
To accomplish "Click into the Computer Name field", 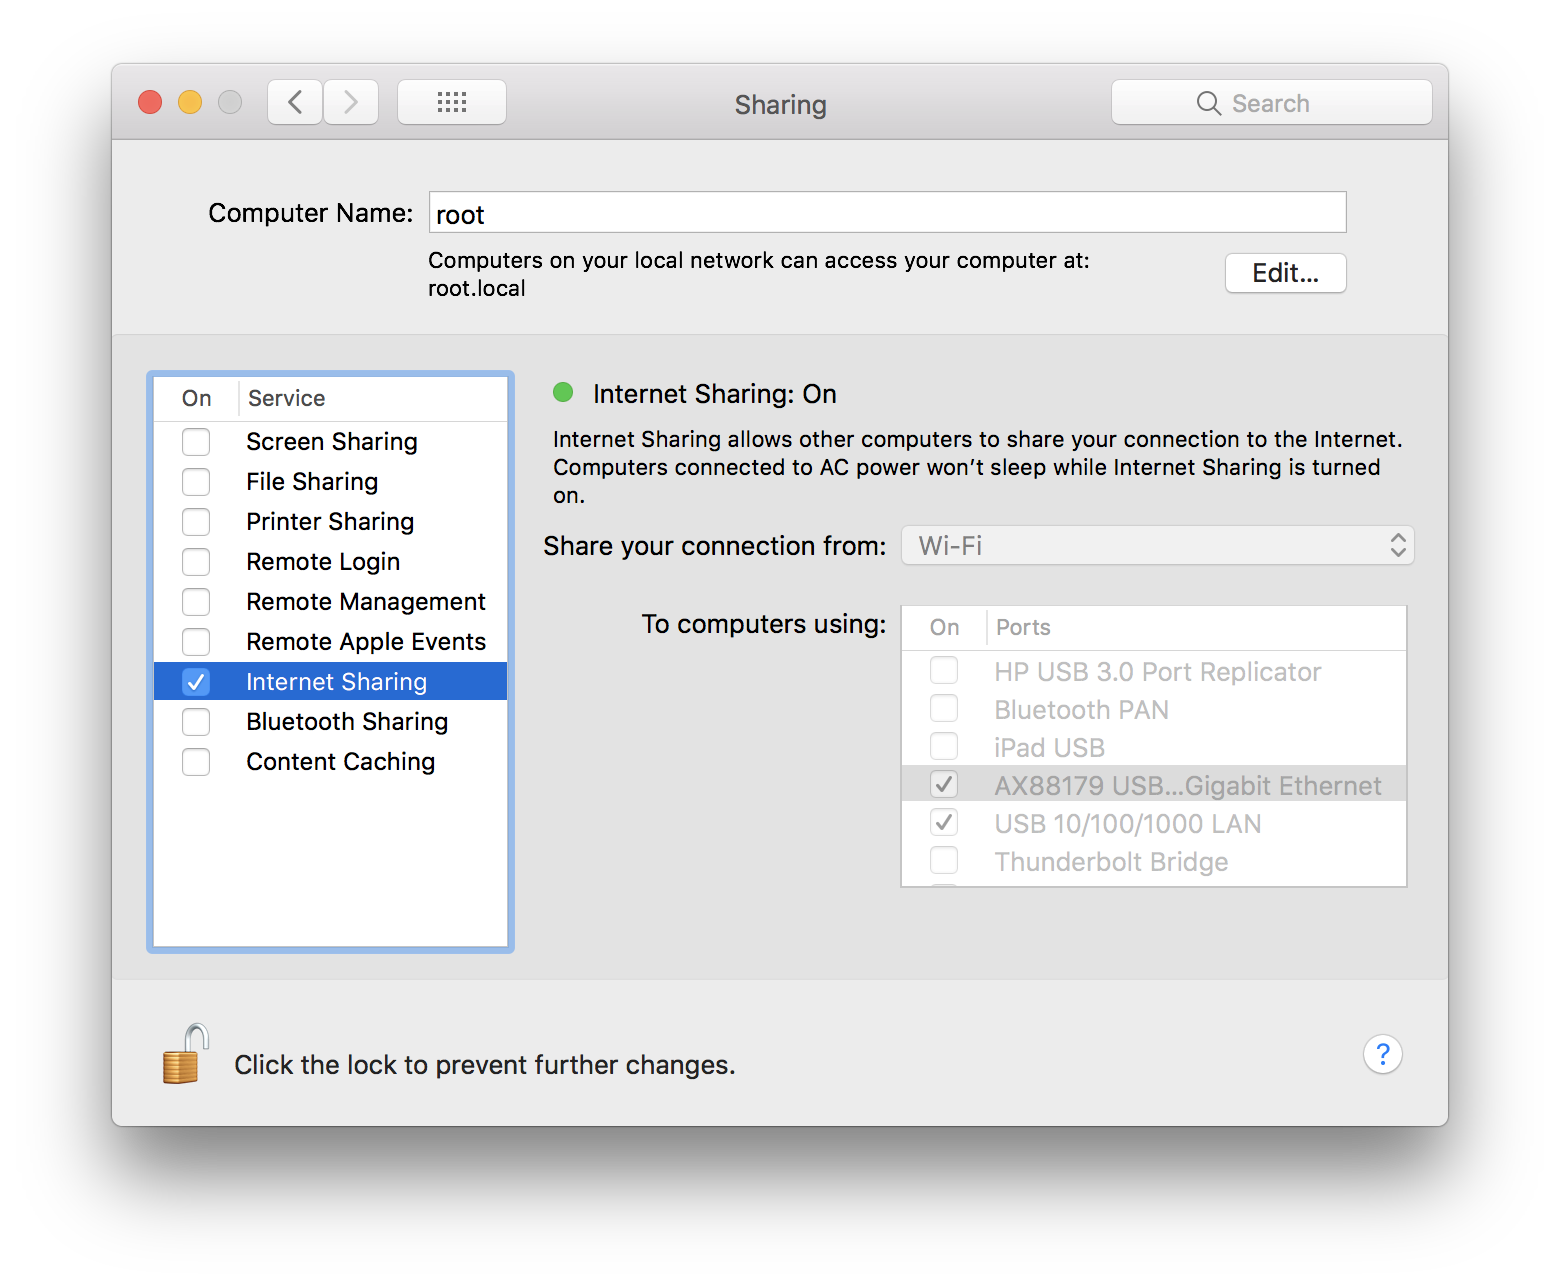I will pyautogui.click(x=888, y=213).
